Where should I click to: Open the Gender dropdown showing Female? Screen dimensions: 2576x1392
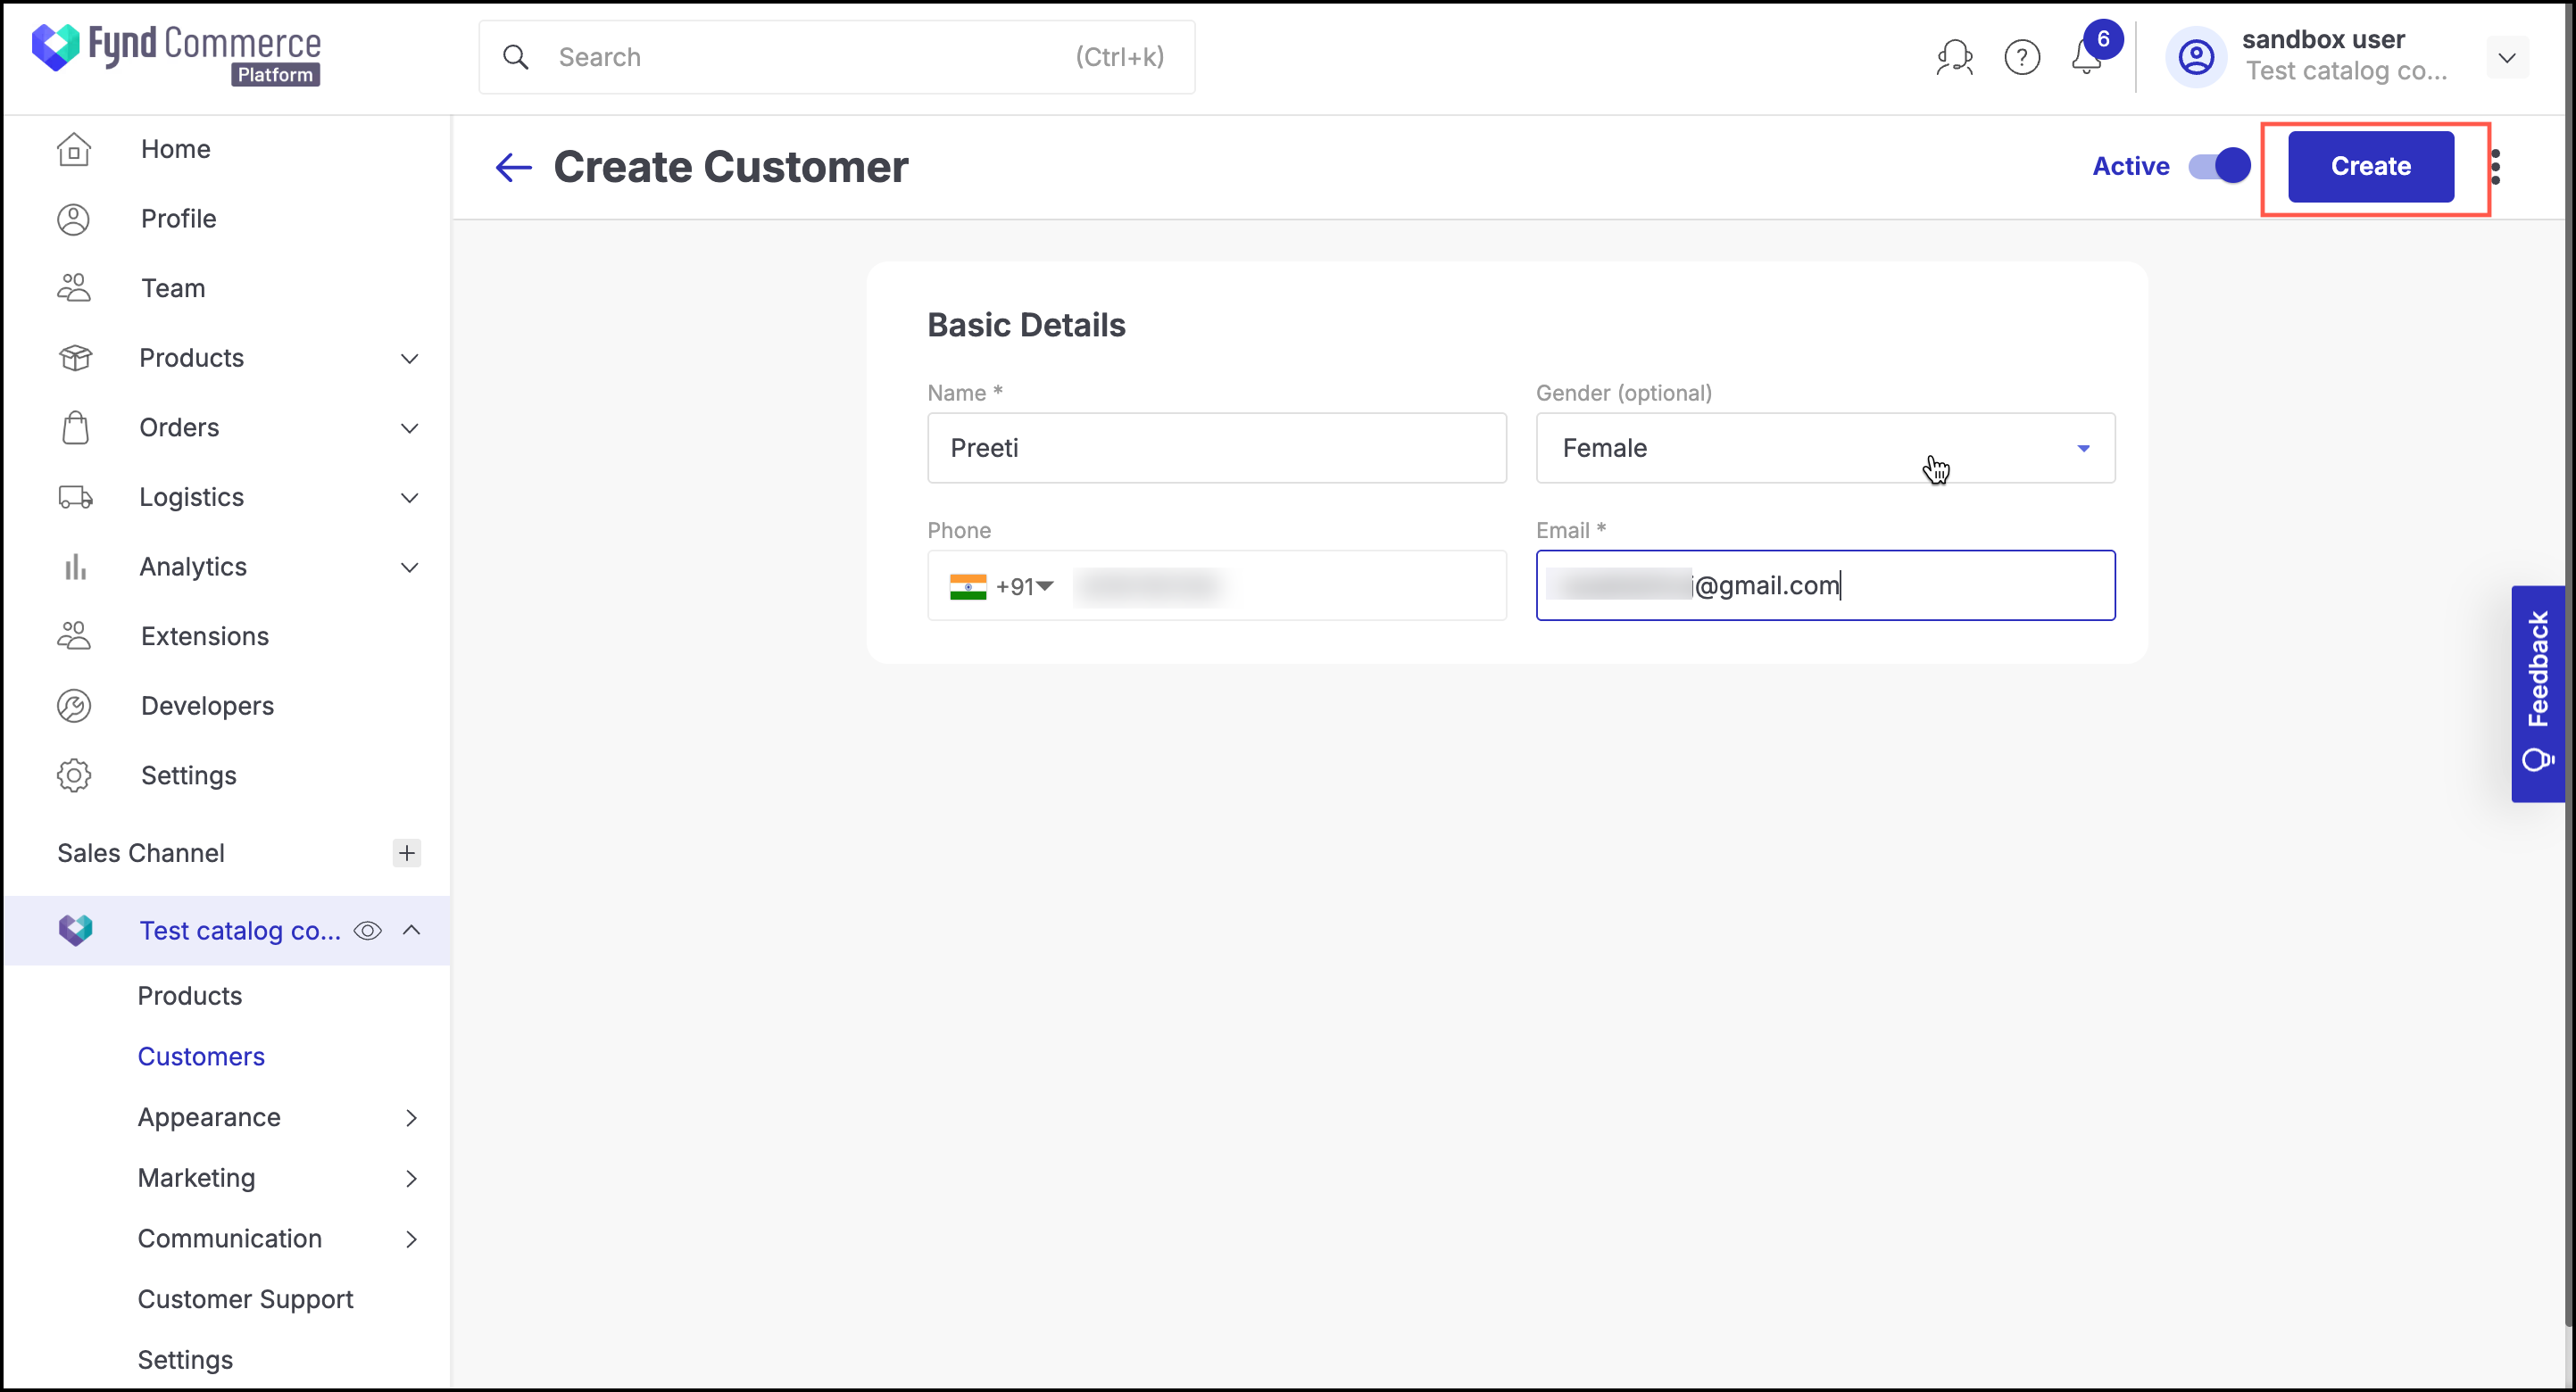pyautogui.click(x=1825, y=448)
